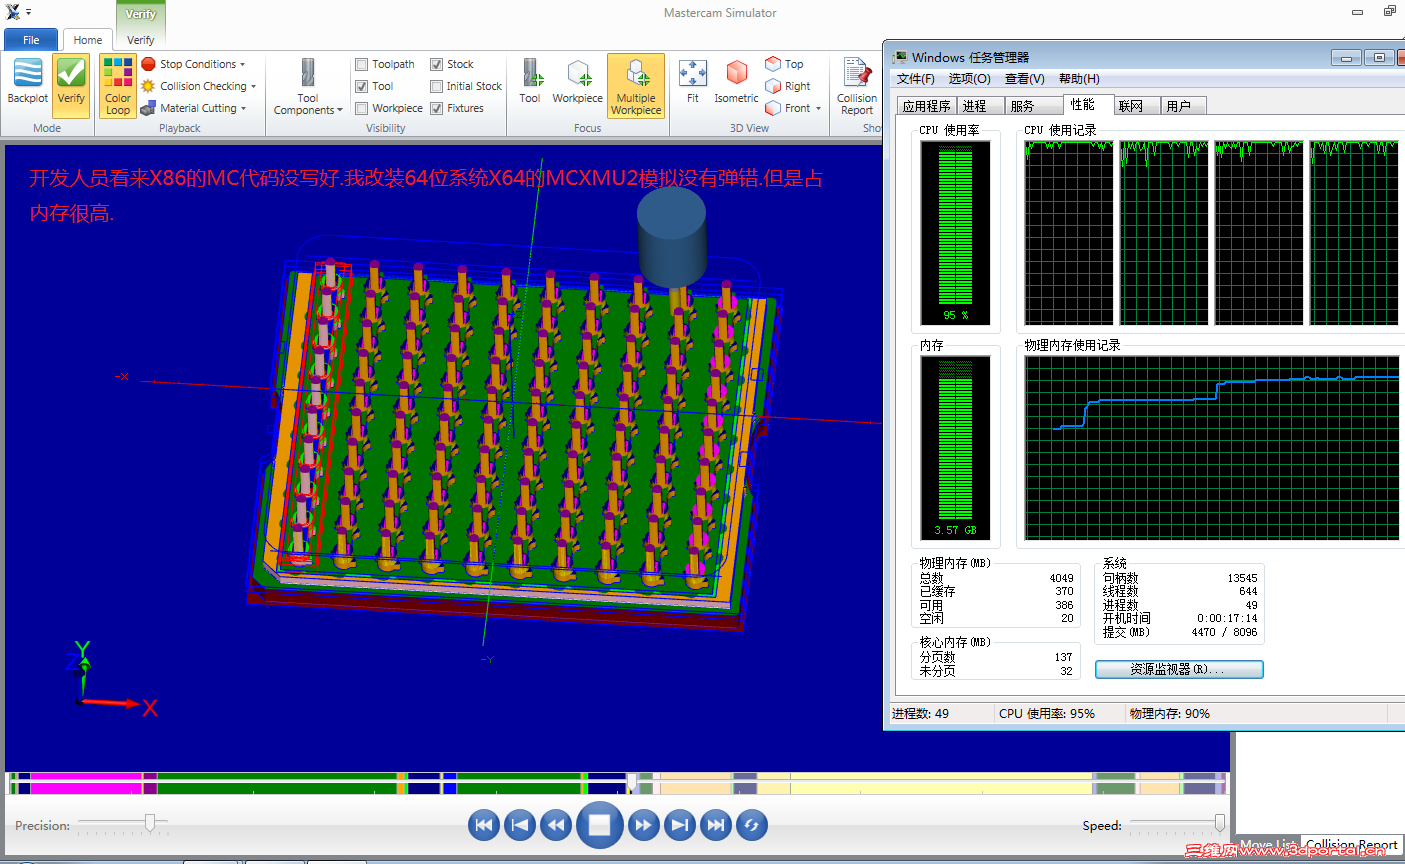Viewport: 1405px width, 864px height.
Task: Click the 资源监视器(R)... button
Action: click(x=1179, y=669)
